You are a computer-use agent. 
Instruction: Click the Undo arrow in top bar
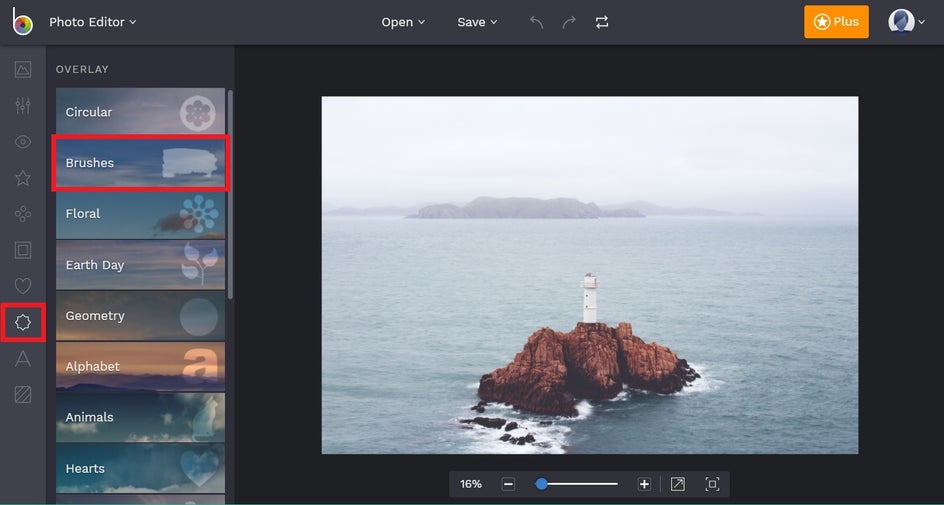tap(537, 22)
